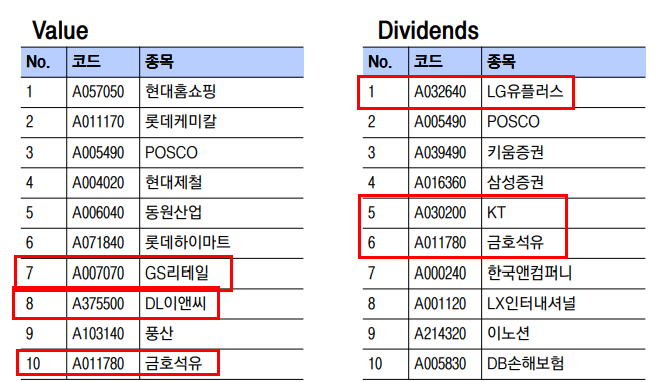
Task: Click code A011780 in the Dividends table
Action: (440, 243)
